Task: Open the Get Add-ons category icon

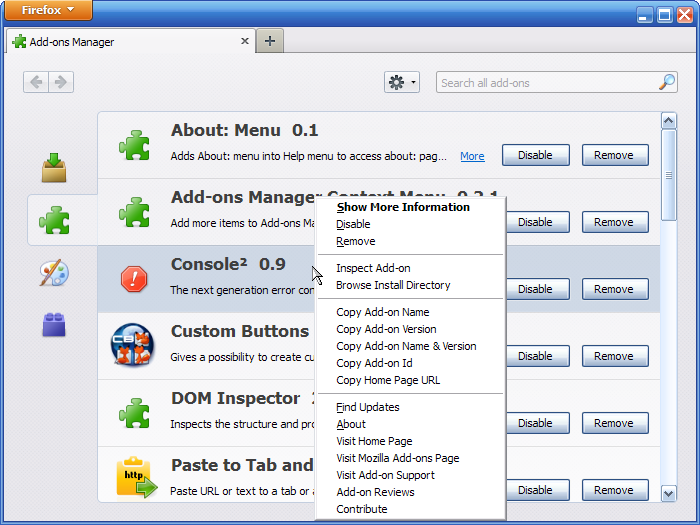Action: point(54,167)
